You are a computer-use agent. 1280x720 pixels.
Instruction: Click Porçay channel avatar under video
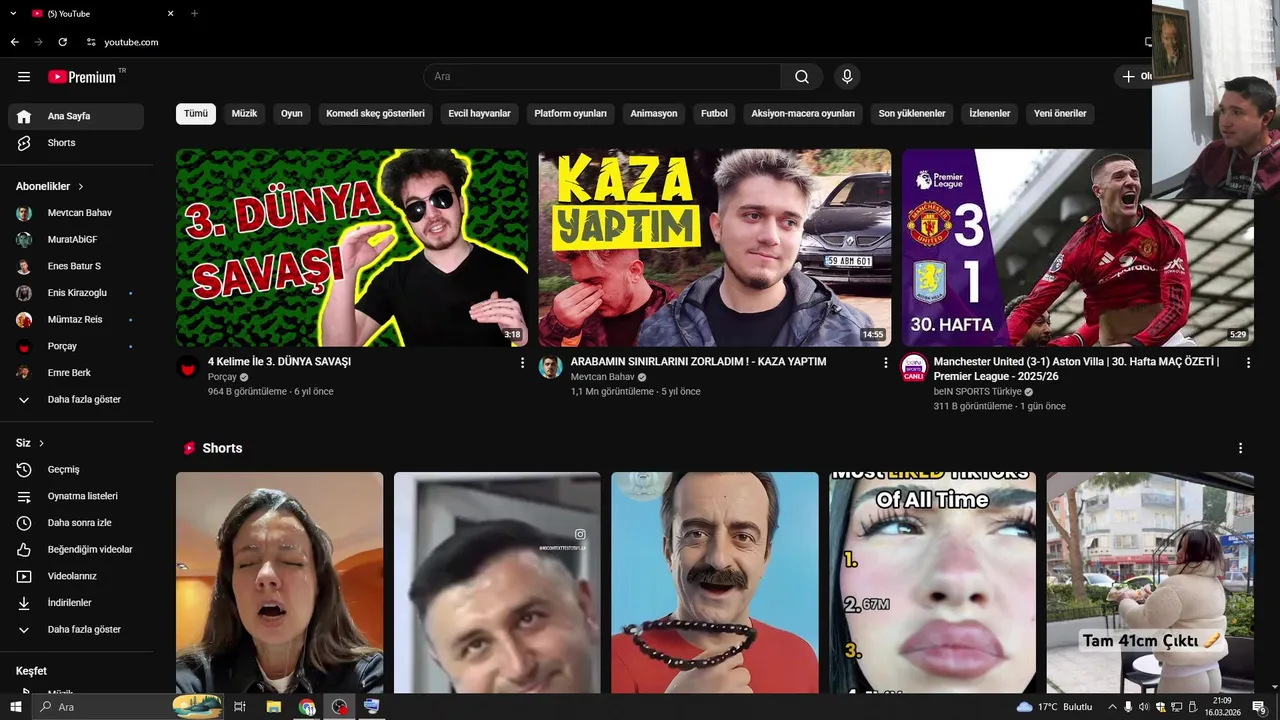[188, 367]
